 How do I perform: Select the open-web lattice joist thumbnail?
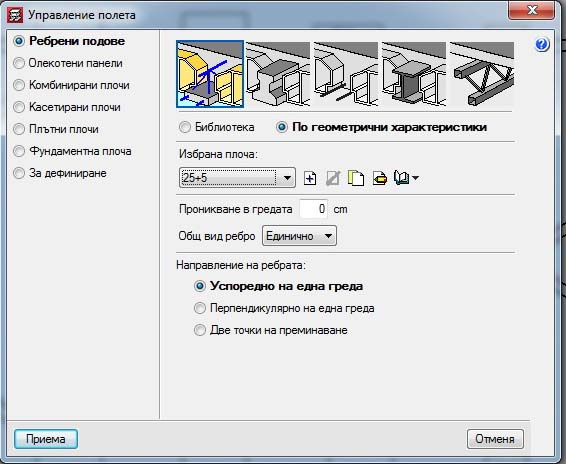[x=482, y=74]
